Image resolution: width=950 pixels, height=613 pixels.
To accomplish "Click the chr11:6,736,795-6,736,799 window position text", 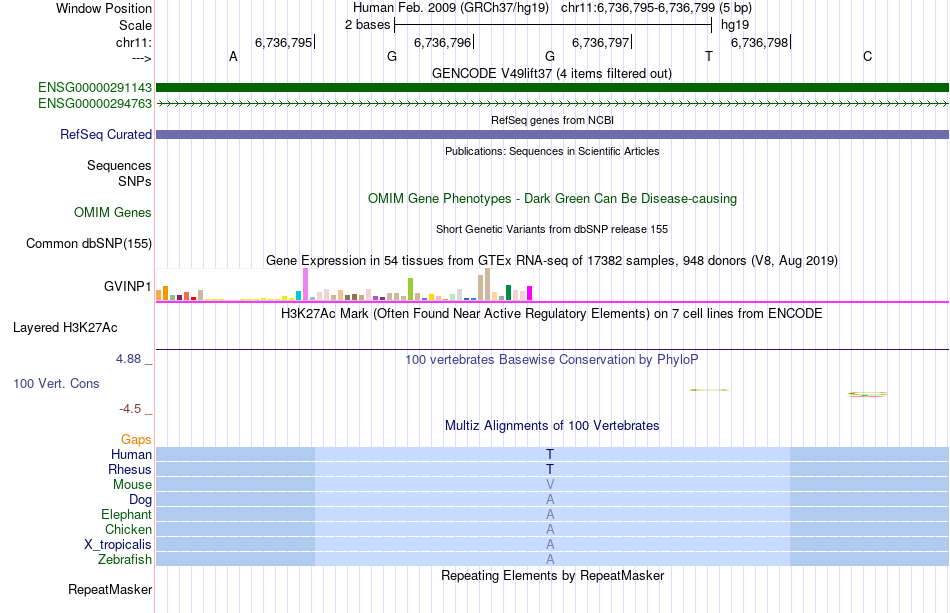I will click(x=656, y=8).
